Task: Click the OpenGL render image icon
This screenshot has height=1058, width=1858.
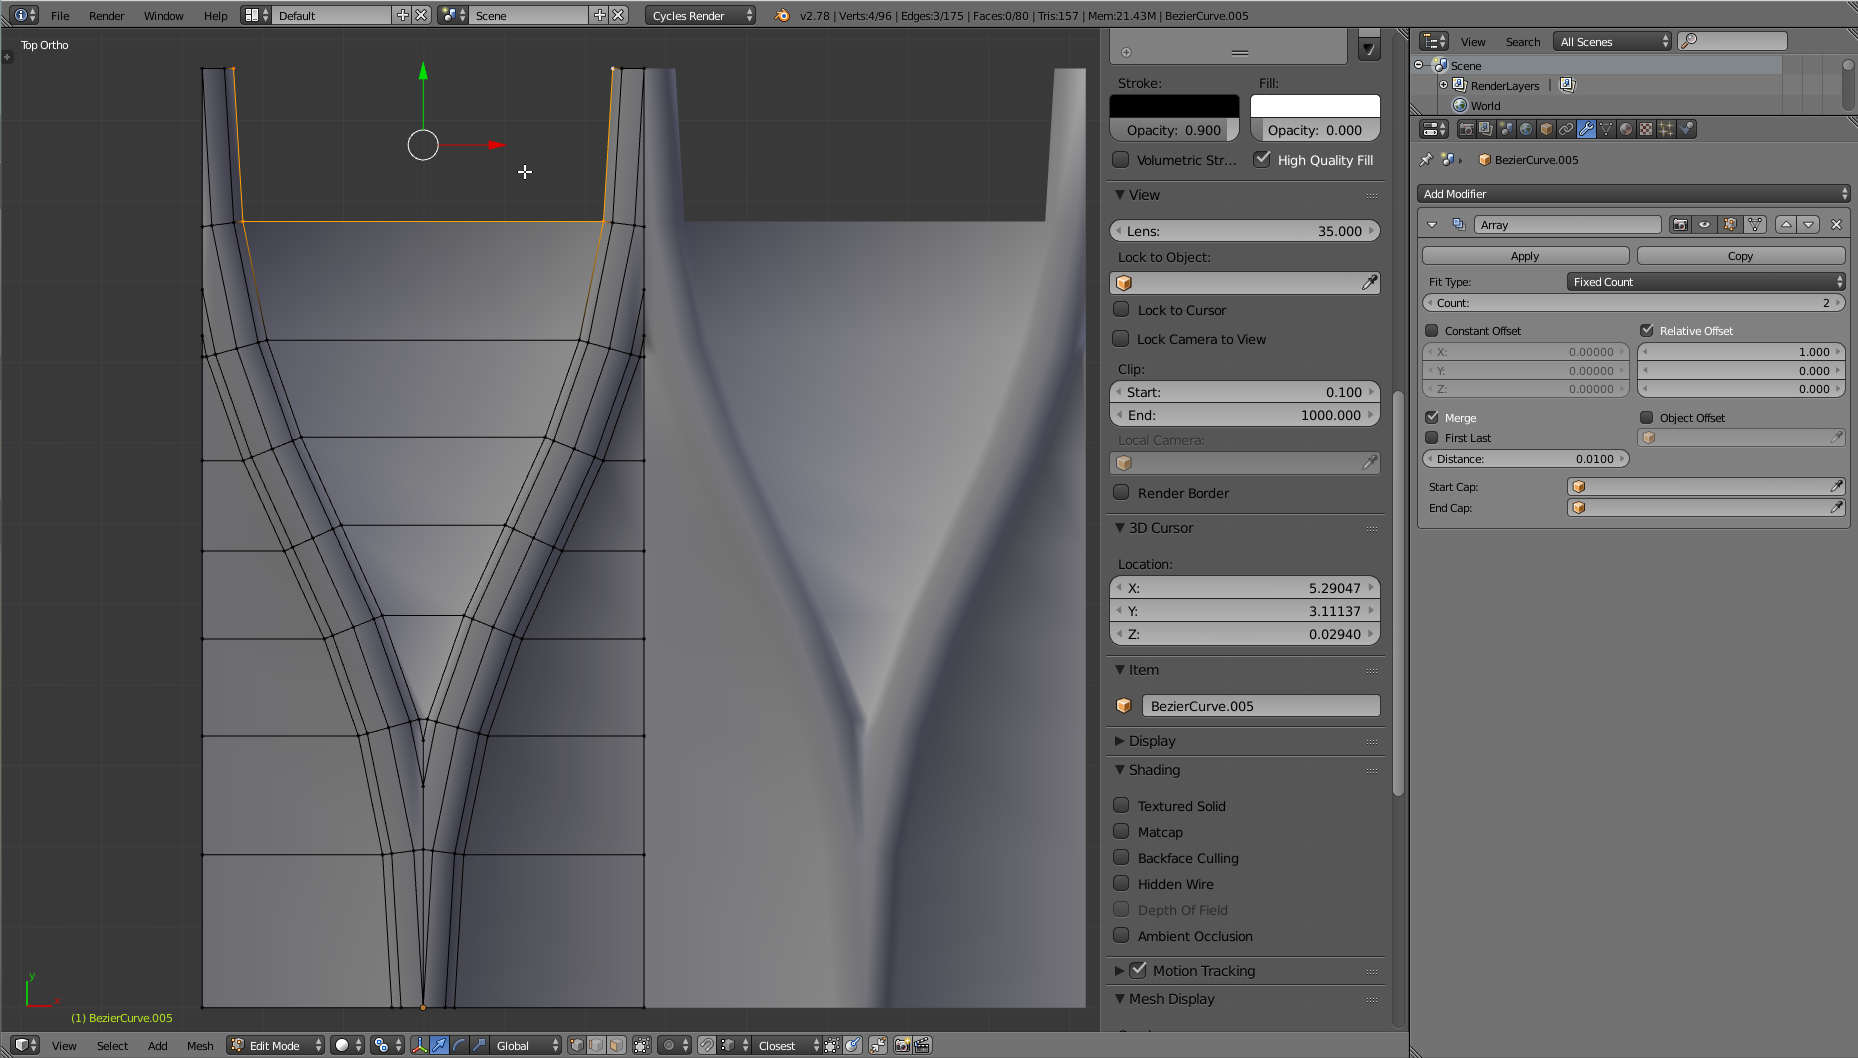Action: [x=902, y=1045]
